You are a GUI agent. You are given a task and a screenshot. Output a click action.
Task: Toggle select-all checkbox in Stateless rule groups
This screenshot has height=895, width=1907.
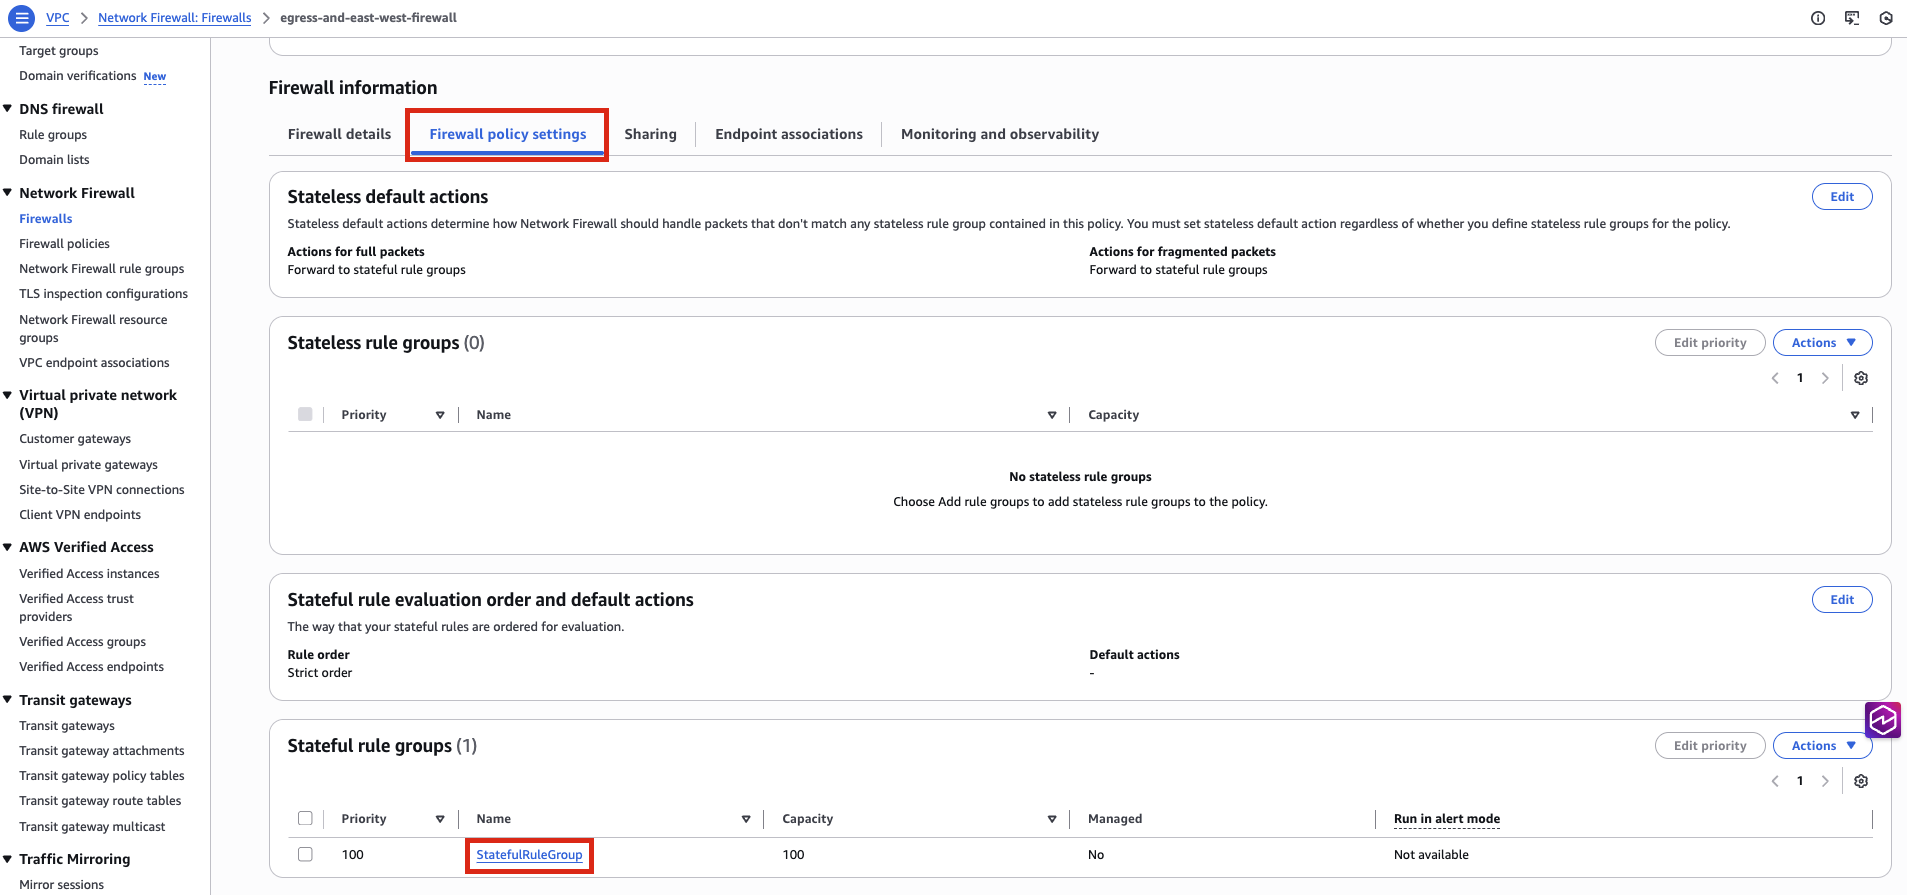tap(305, 414)
